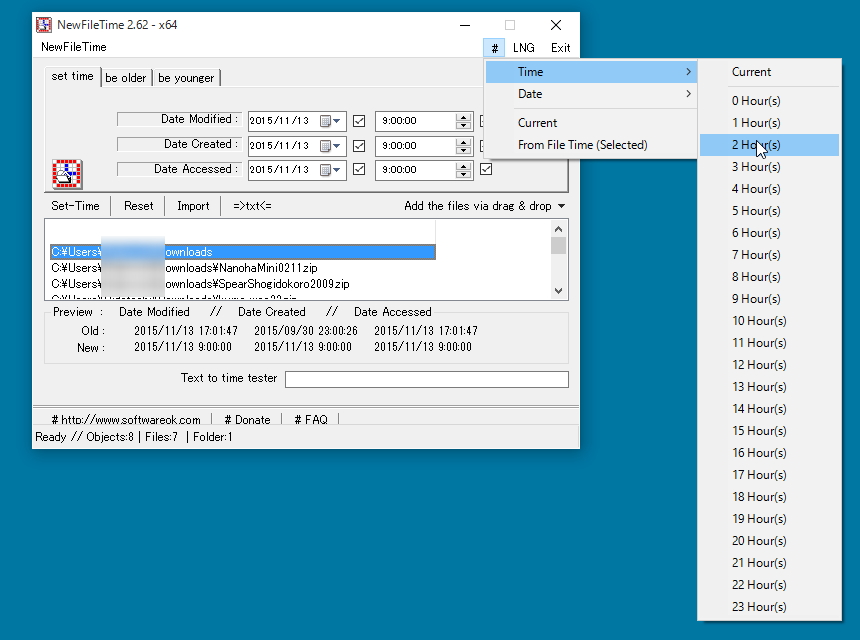Screen dimensions: 860x640
Task: Select the SpearShogidokoro2009.zip file row
Action: coord(242,284)
